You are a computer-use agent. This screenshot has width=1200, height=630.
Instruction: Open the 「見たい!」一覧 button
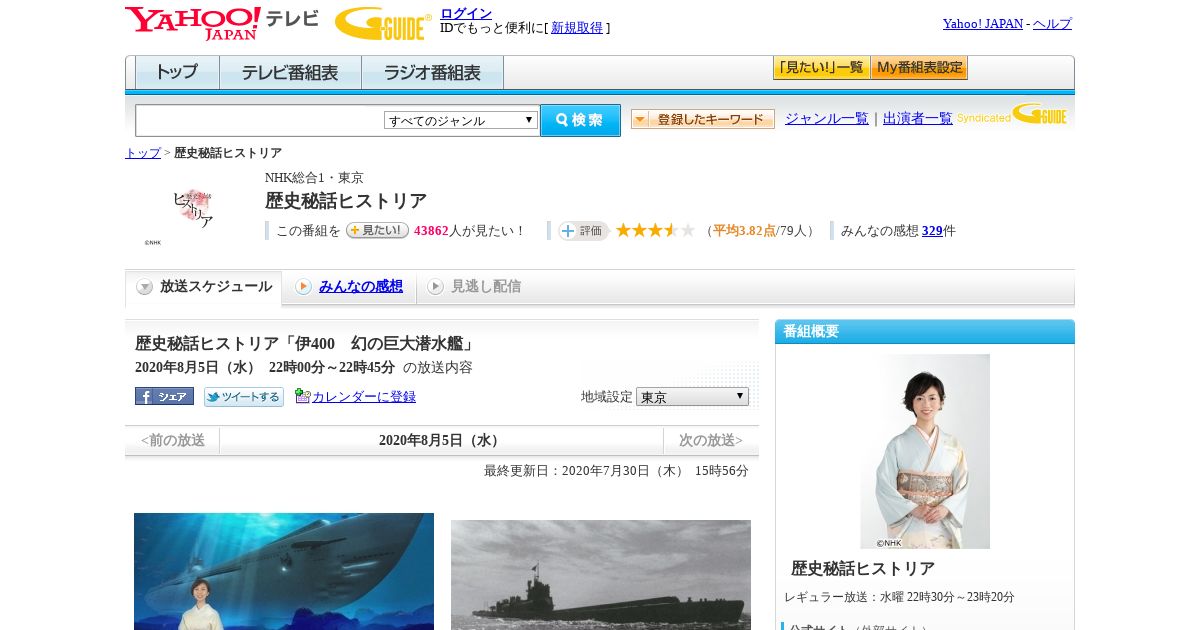click(x=821, y=68)
